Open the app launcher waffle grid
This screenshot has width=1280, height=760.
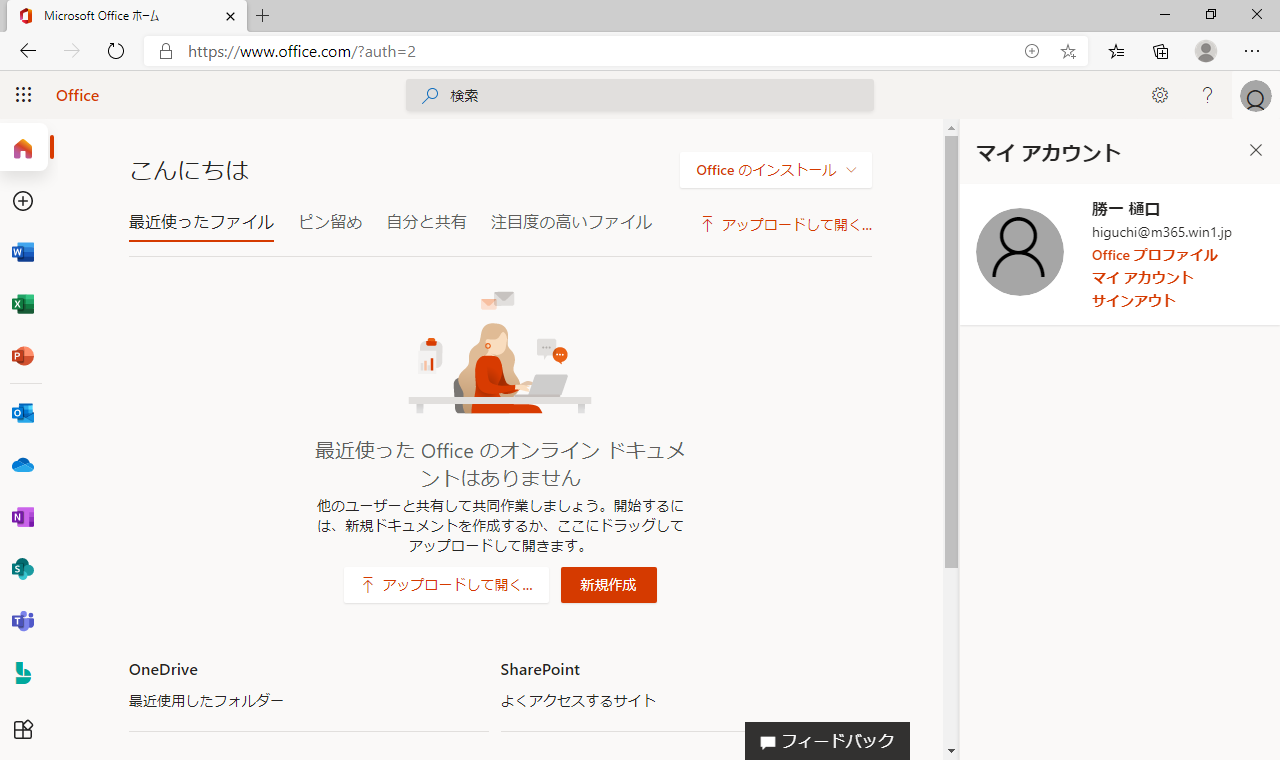23,95
